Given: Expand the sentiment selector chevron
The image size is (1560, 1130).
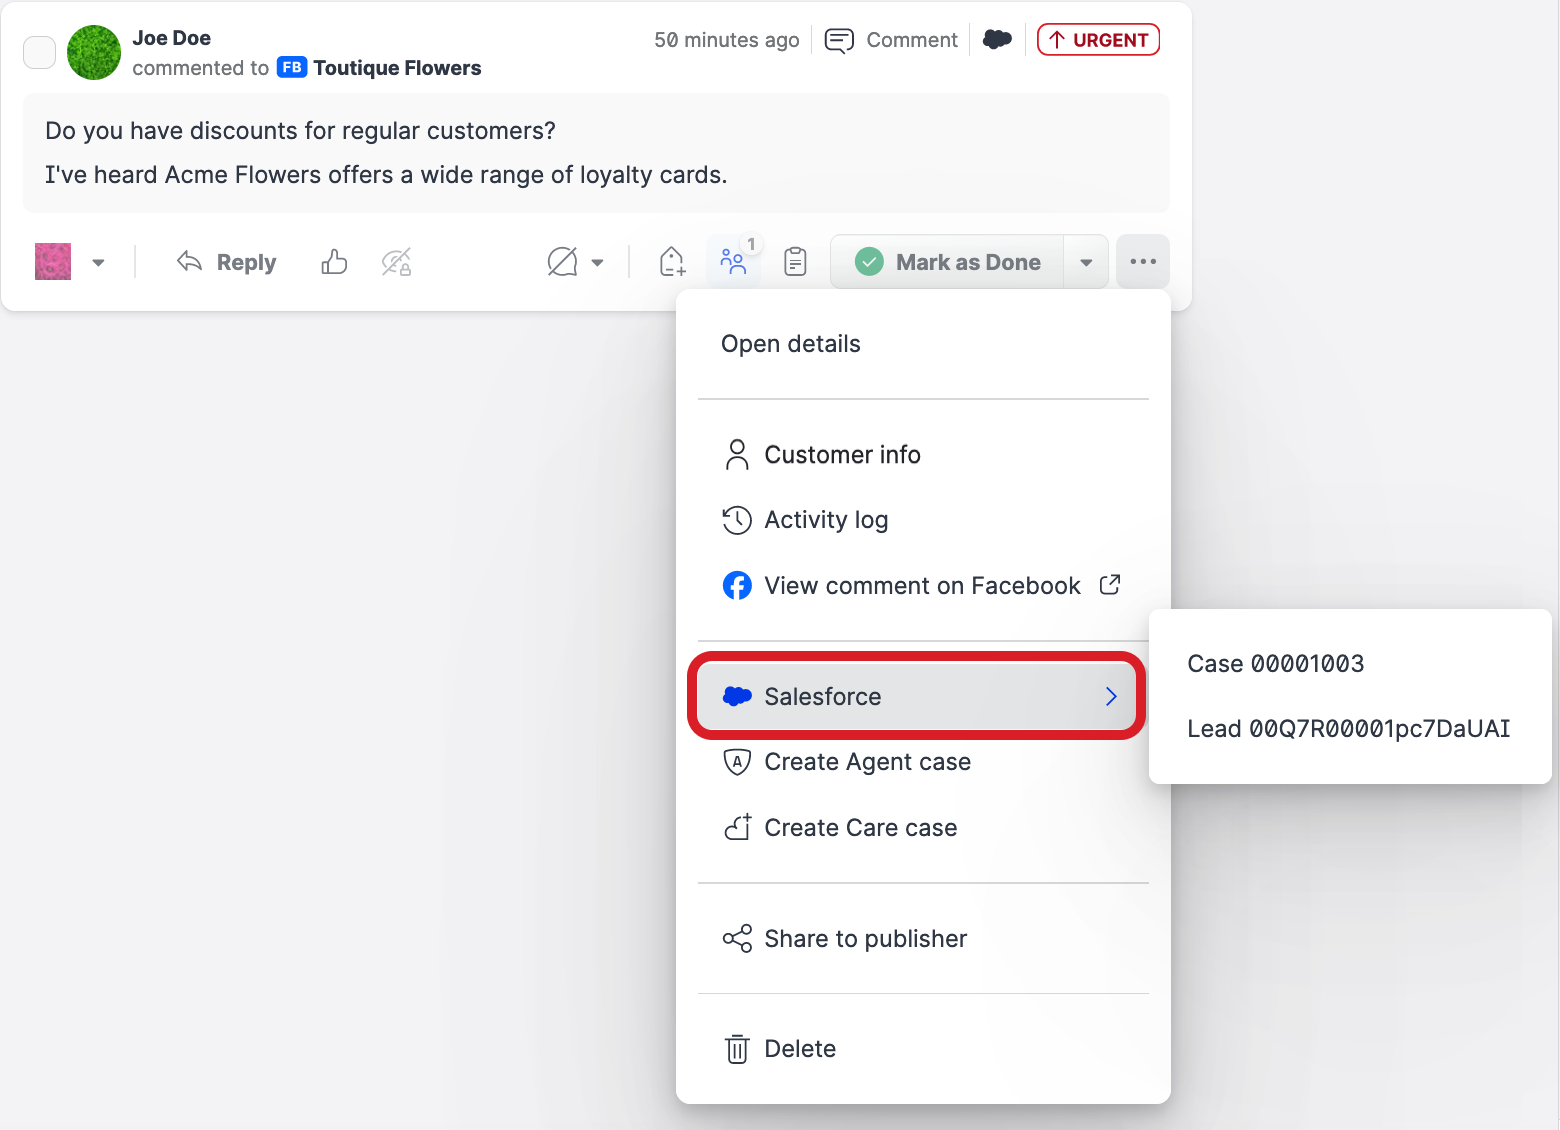Looking at the screenshot, I should tap(597, 263).
